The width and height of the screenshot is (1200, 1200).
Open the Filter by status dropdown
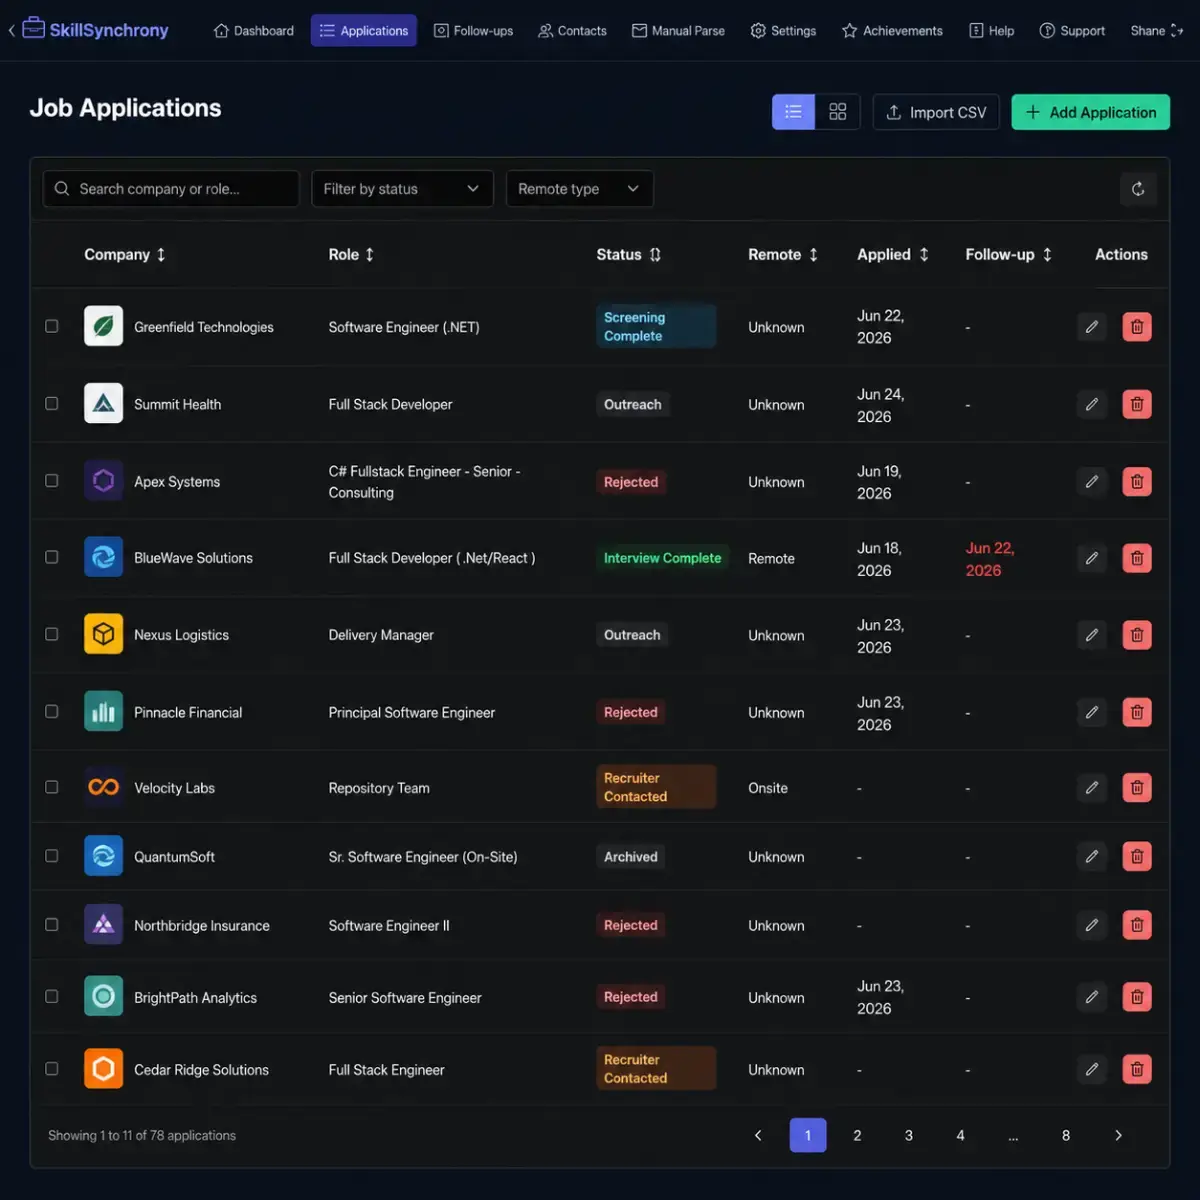402,189
